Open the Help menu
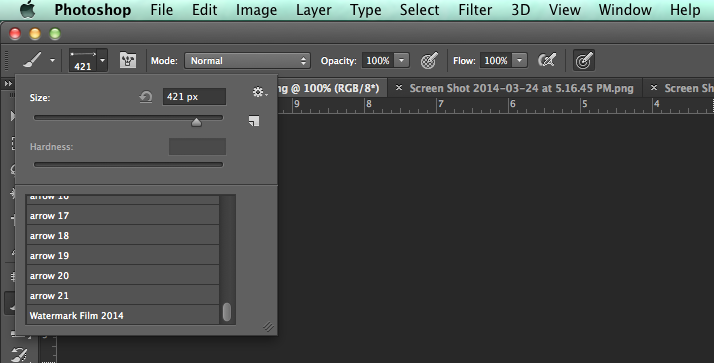The width and height of the screenshot is (714, 363). [685, 10]
